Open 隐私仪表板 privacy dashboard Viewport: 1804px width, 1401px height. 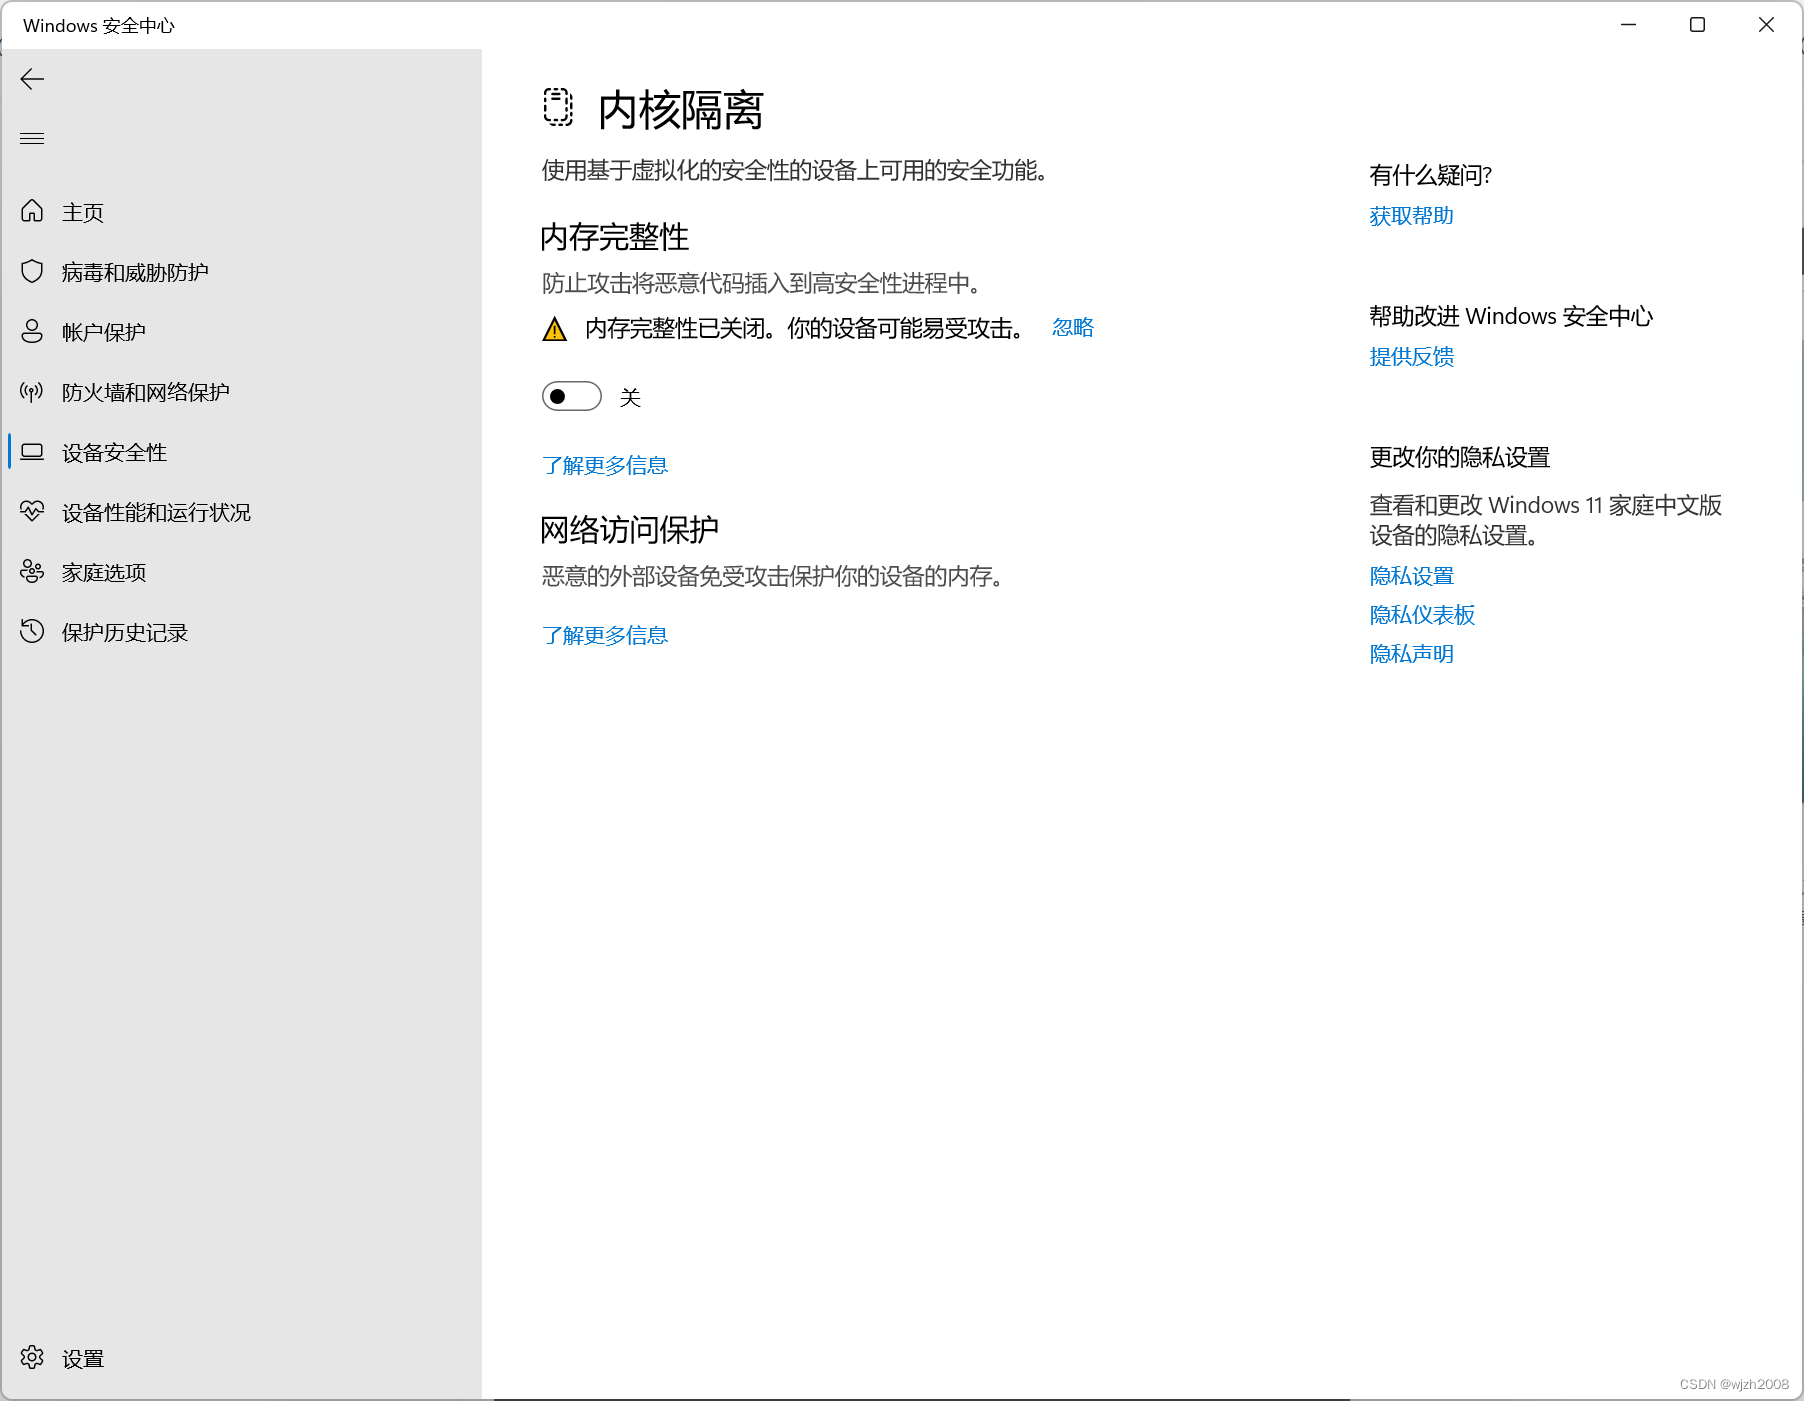point(1421,614)
